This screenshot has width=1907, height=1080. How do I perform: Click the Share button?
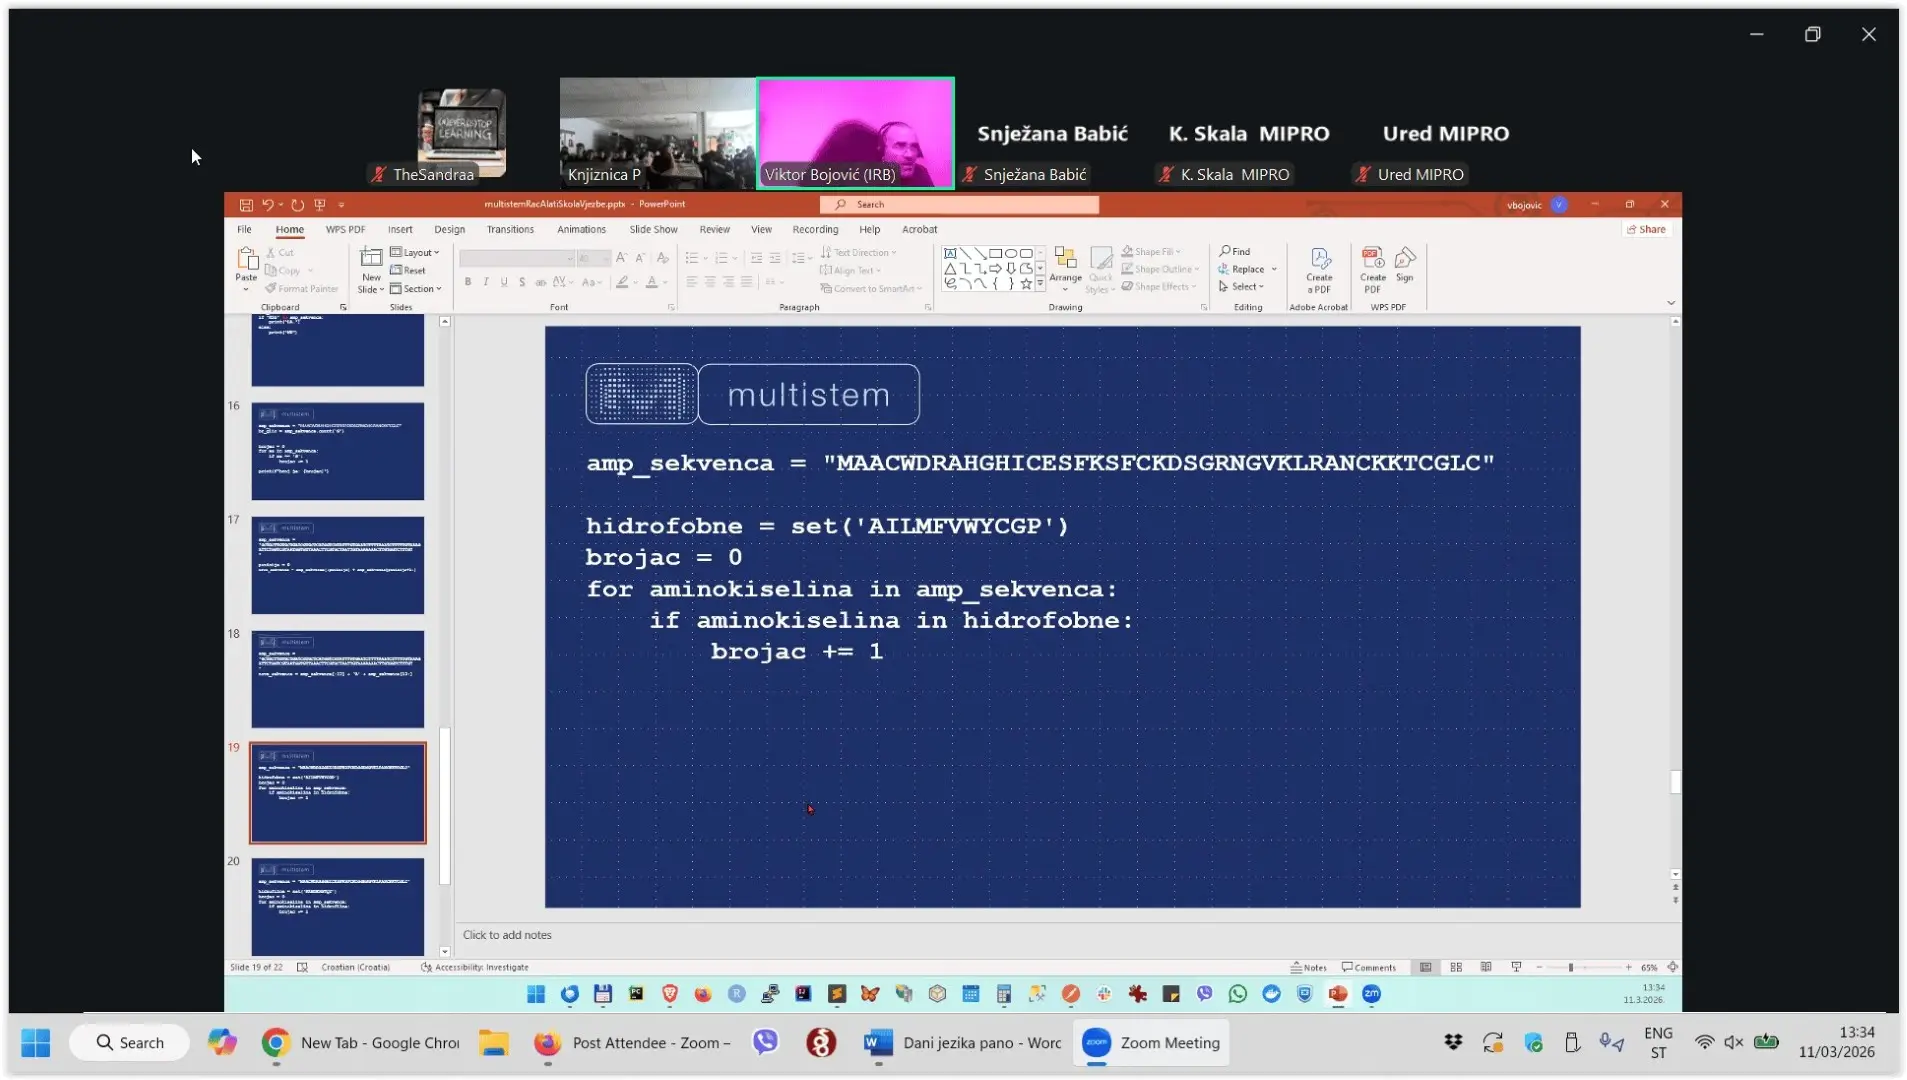click(x=1646, y=230)
